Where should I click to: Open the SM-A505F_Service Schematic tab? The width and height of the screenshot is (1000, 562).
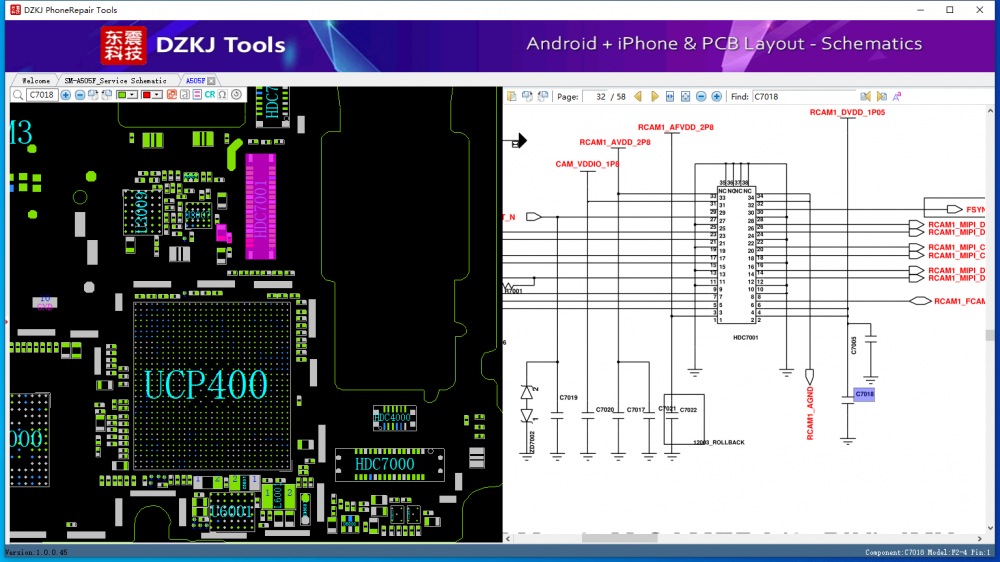116,80
